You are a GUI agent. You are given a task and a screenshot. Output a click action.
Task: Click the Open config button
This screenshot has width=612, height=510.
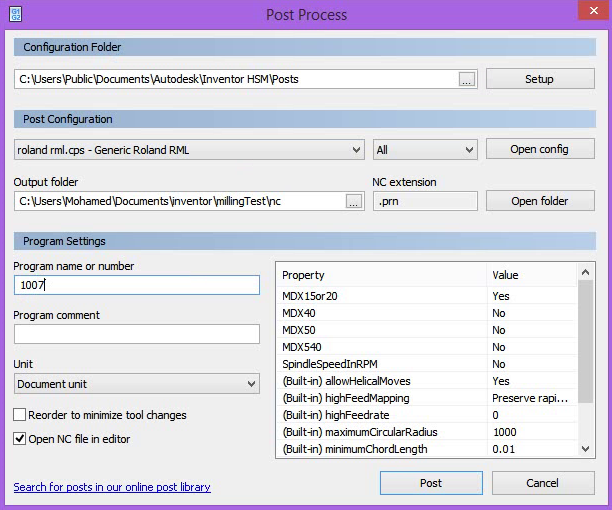point(540,149)
